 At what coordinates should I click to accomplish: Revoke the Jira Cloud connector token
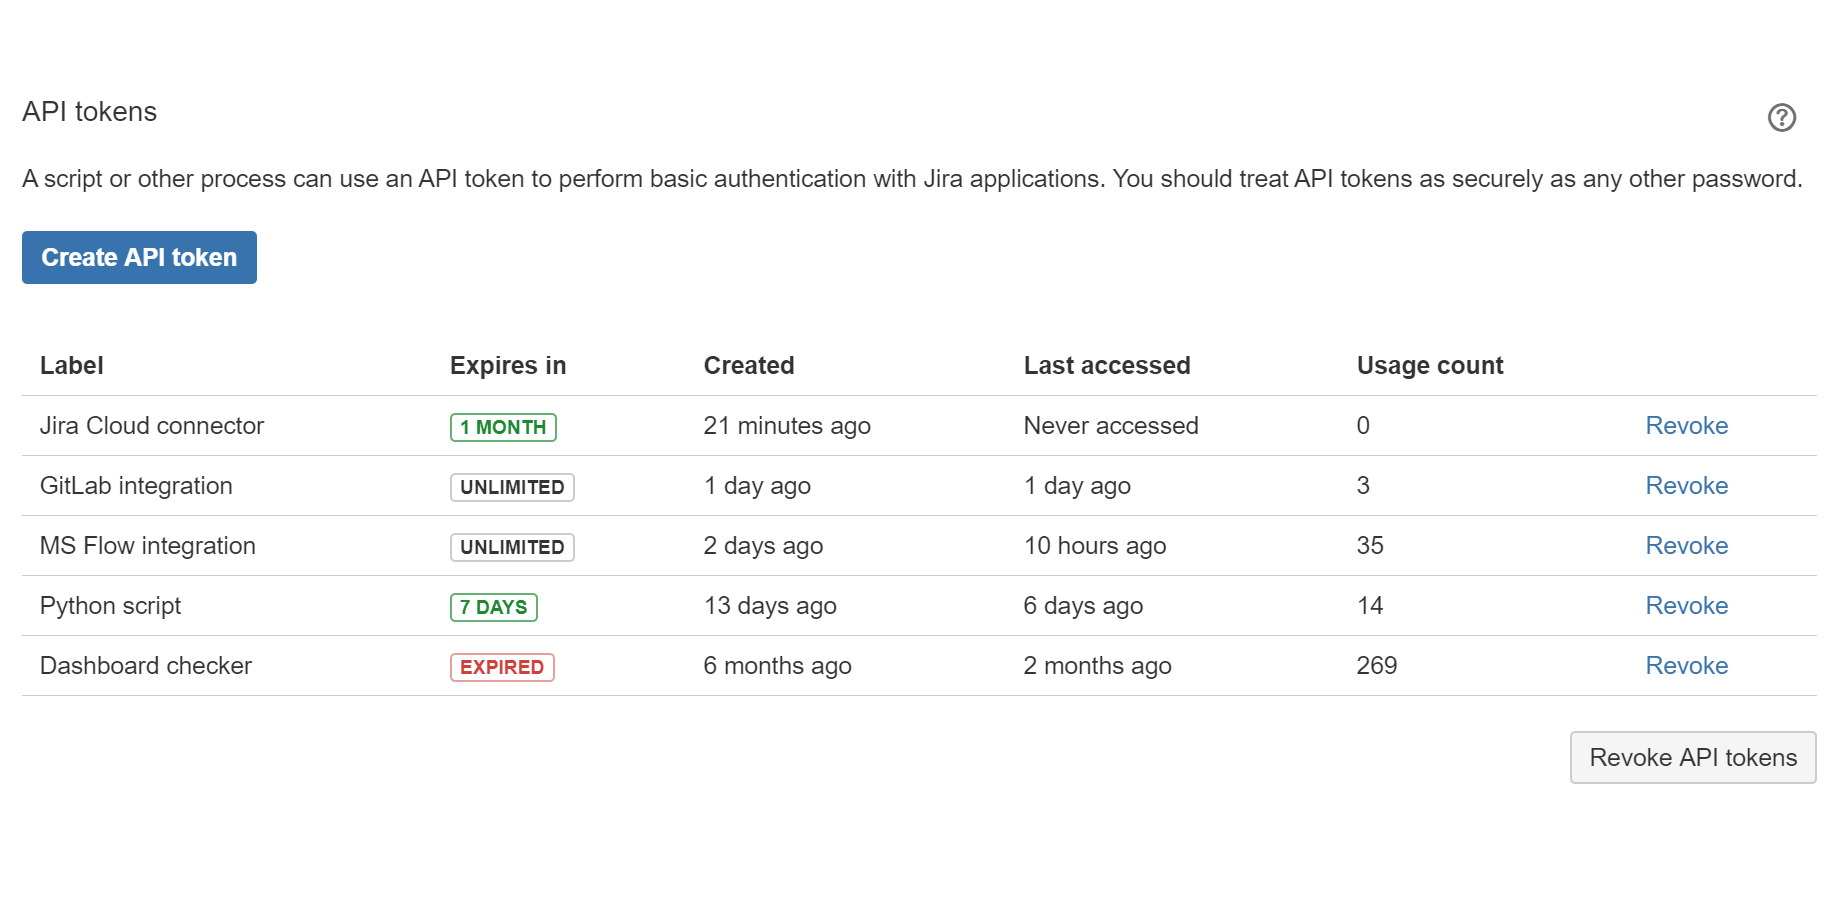1686,425
